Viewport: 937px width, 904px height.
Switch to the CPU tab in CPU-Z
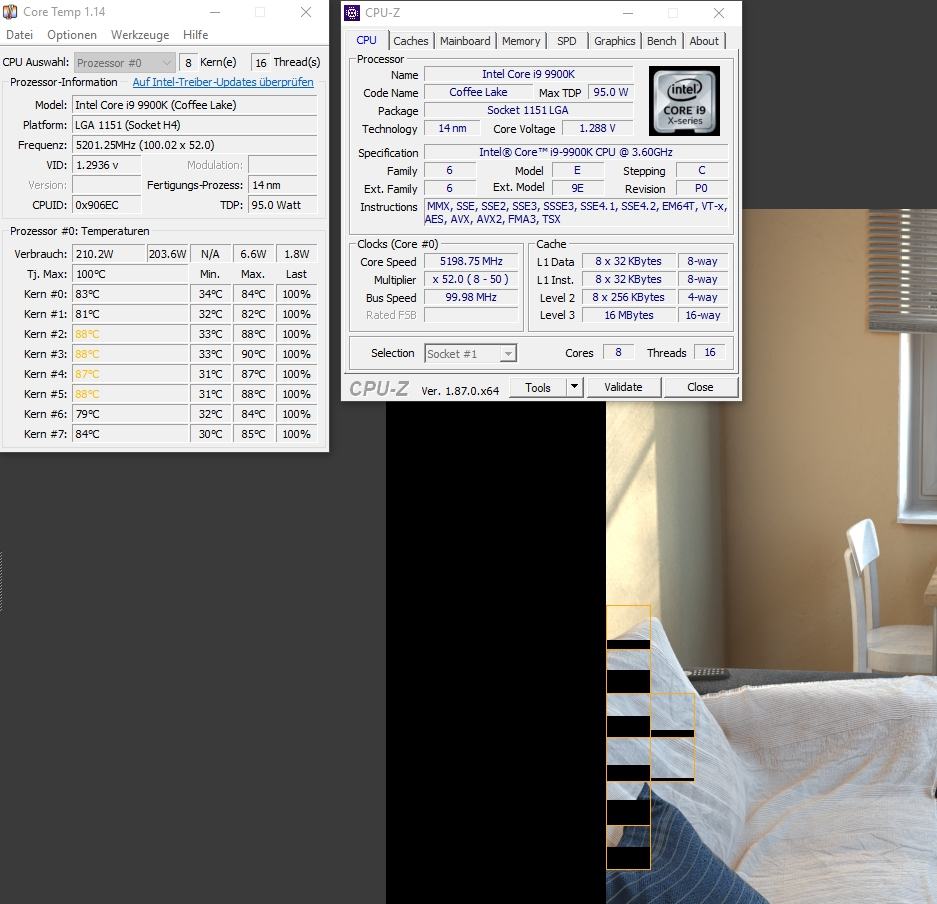tap(366, 40)
